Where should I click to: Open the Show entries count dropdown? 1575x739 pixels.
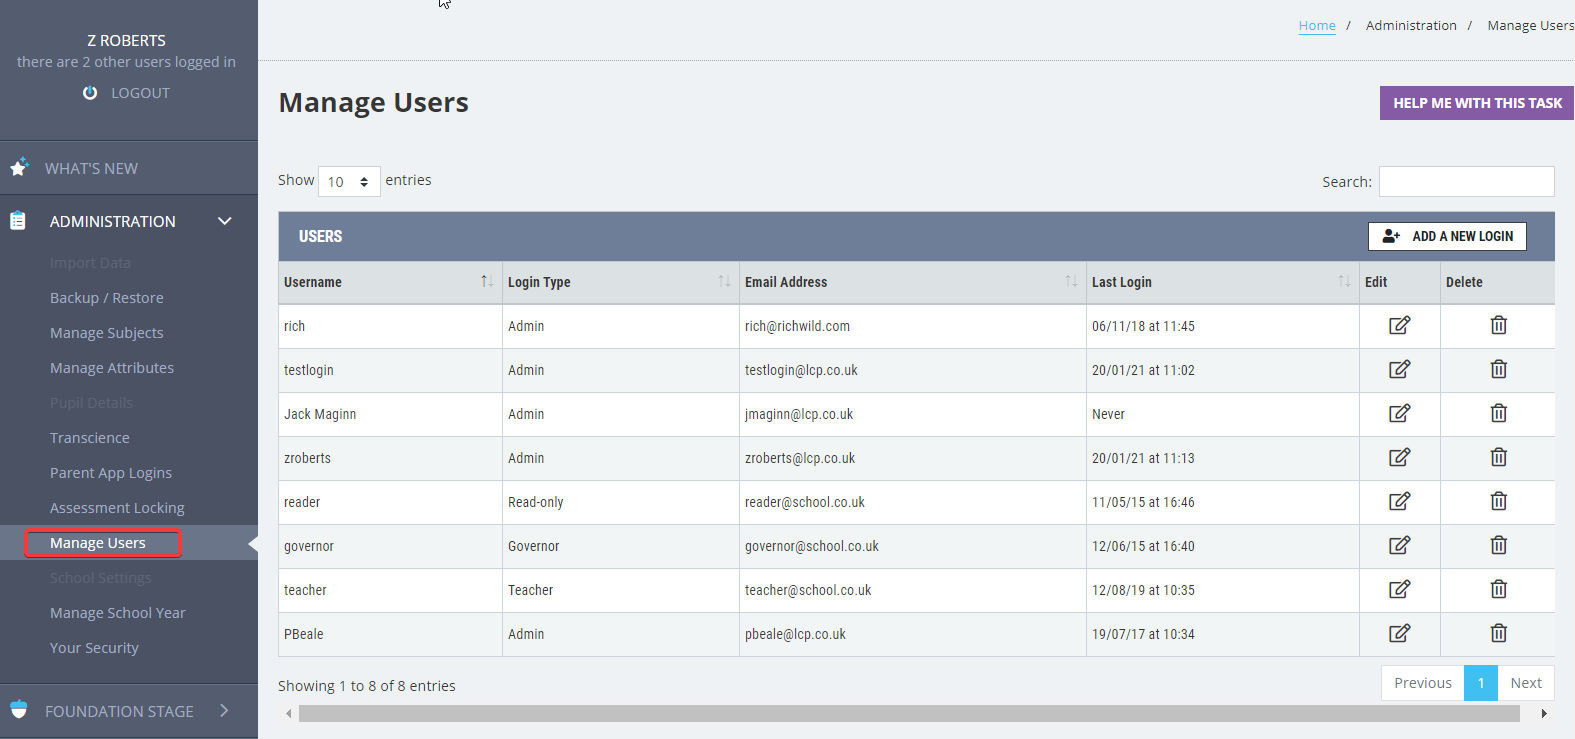349,181
